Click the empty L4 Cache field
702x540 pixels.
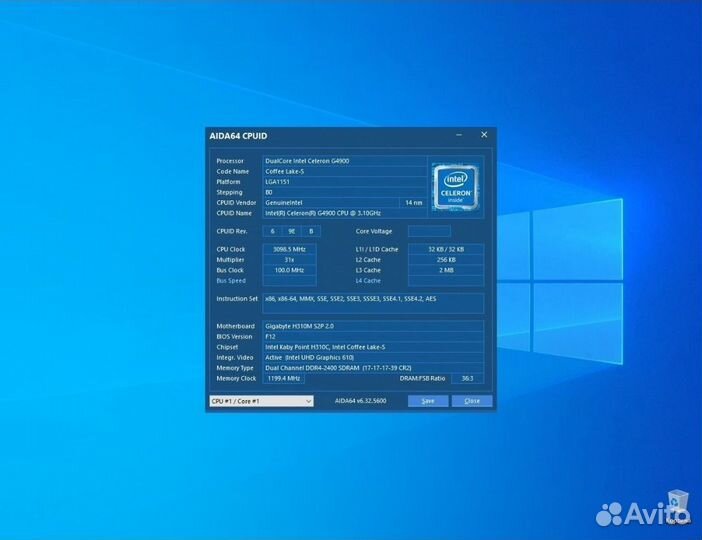point(446,281)
